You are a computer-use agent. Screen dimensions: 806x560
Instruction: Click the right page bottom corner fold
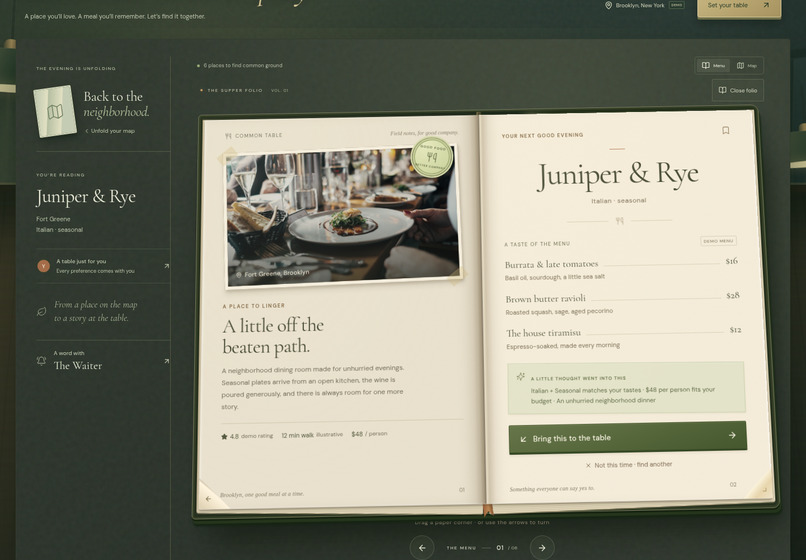click(763, 489)
